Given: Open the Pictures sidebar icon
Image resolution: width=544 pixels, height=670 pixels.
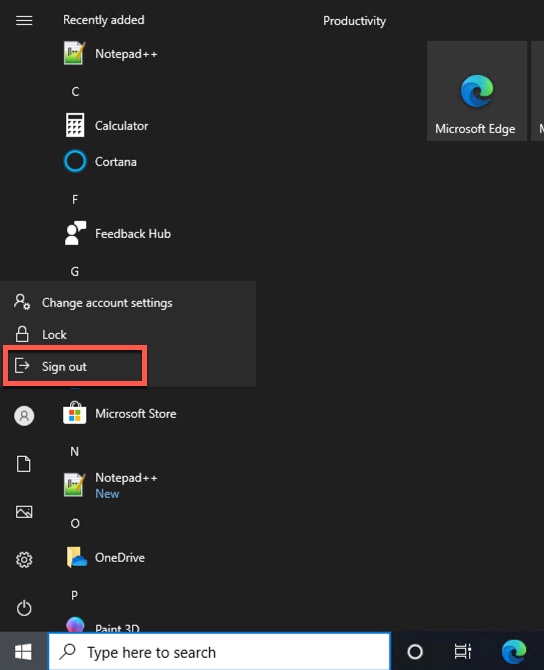Looking at the screenshot, I should pos(24,511).
